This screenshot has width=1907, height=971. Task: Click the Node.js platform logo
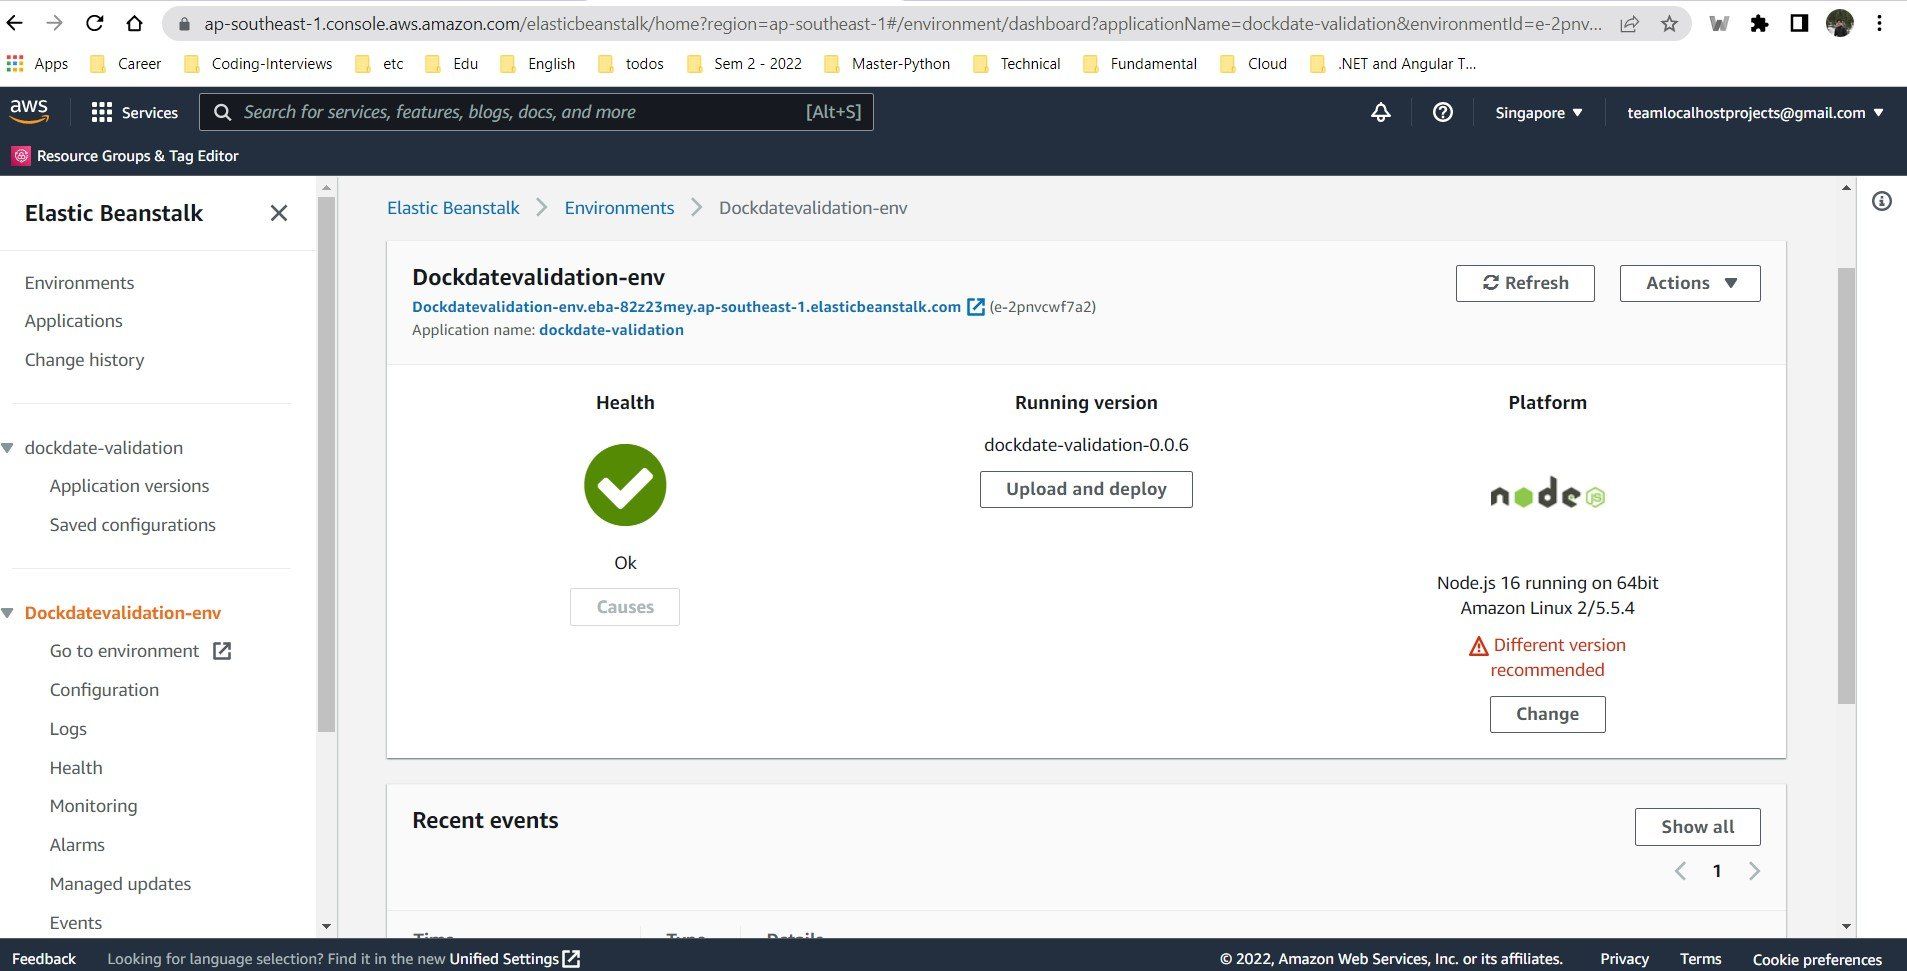1547,494
